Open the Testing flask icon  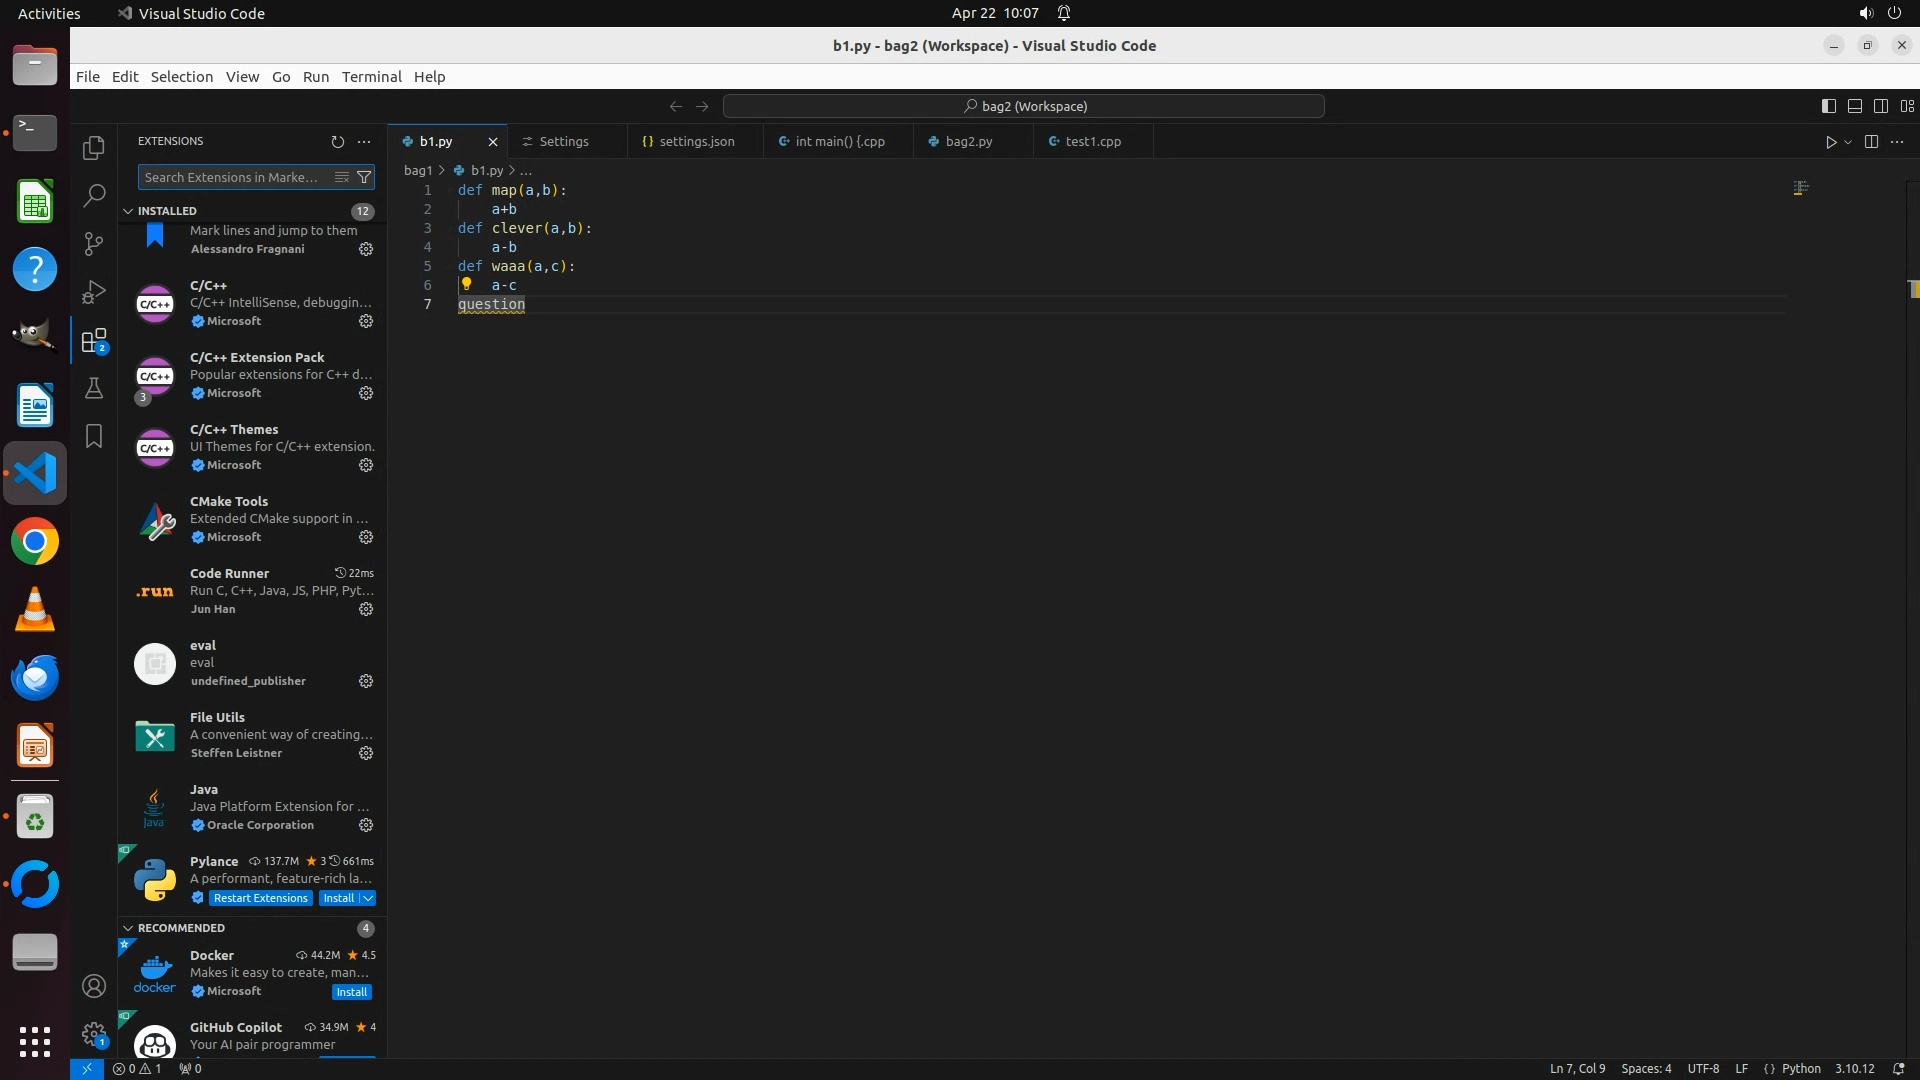(x=94, y=388)
